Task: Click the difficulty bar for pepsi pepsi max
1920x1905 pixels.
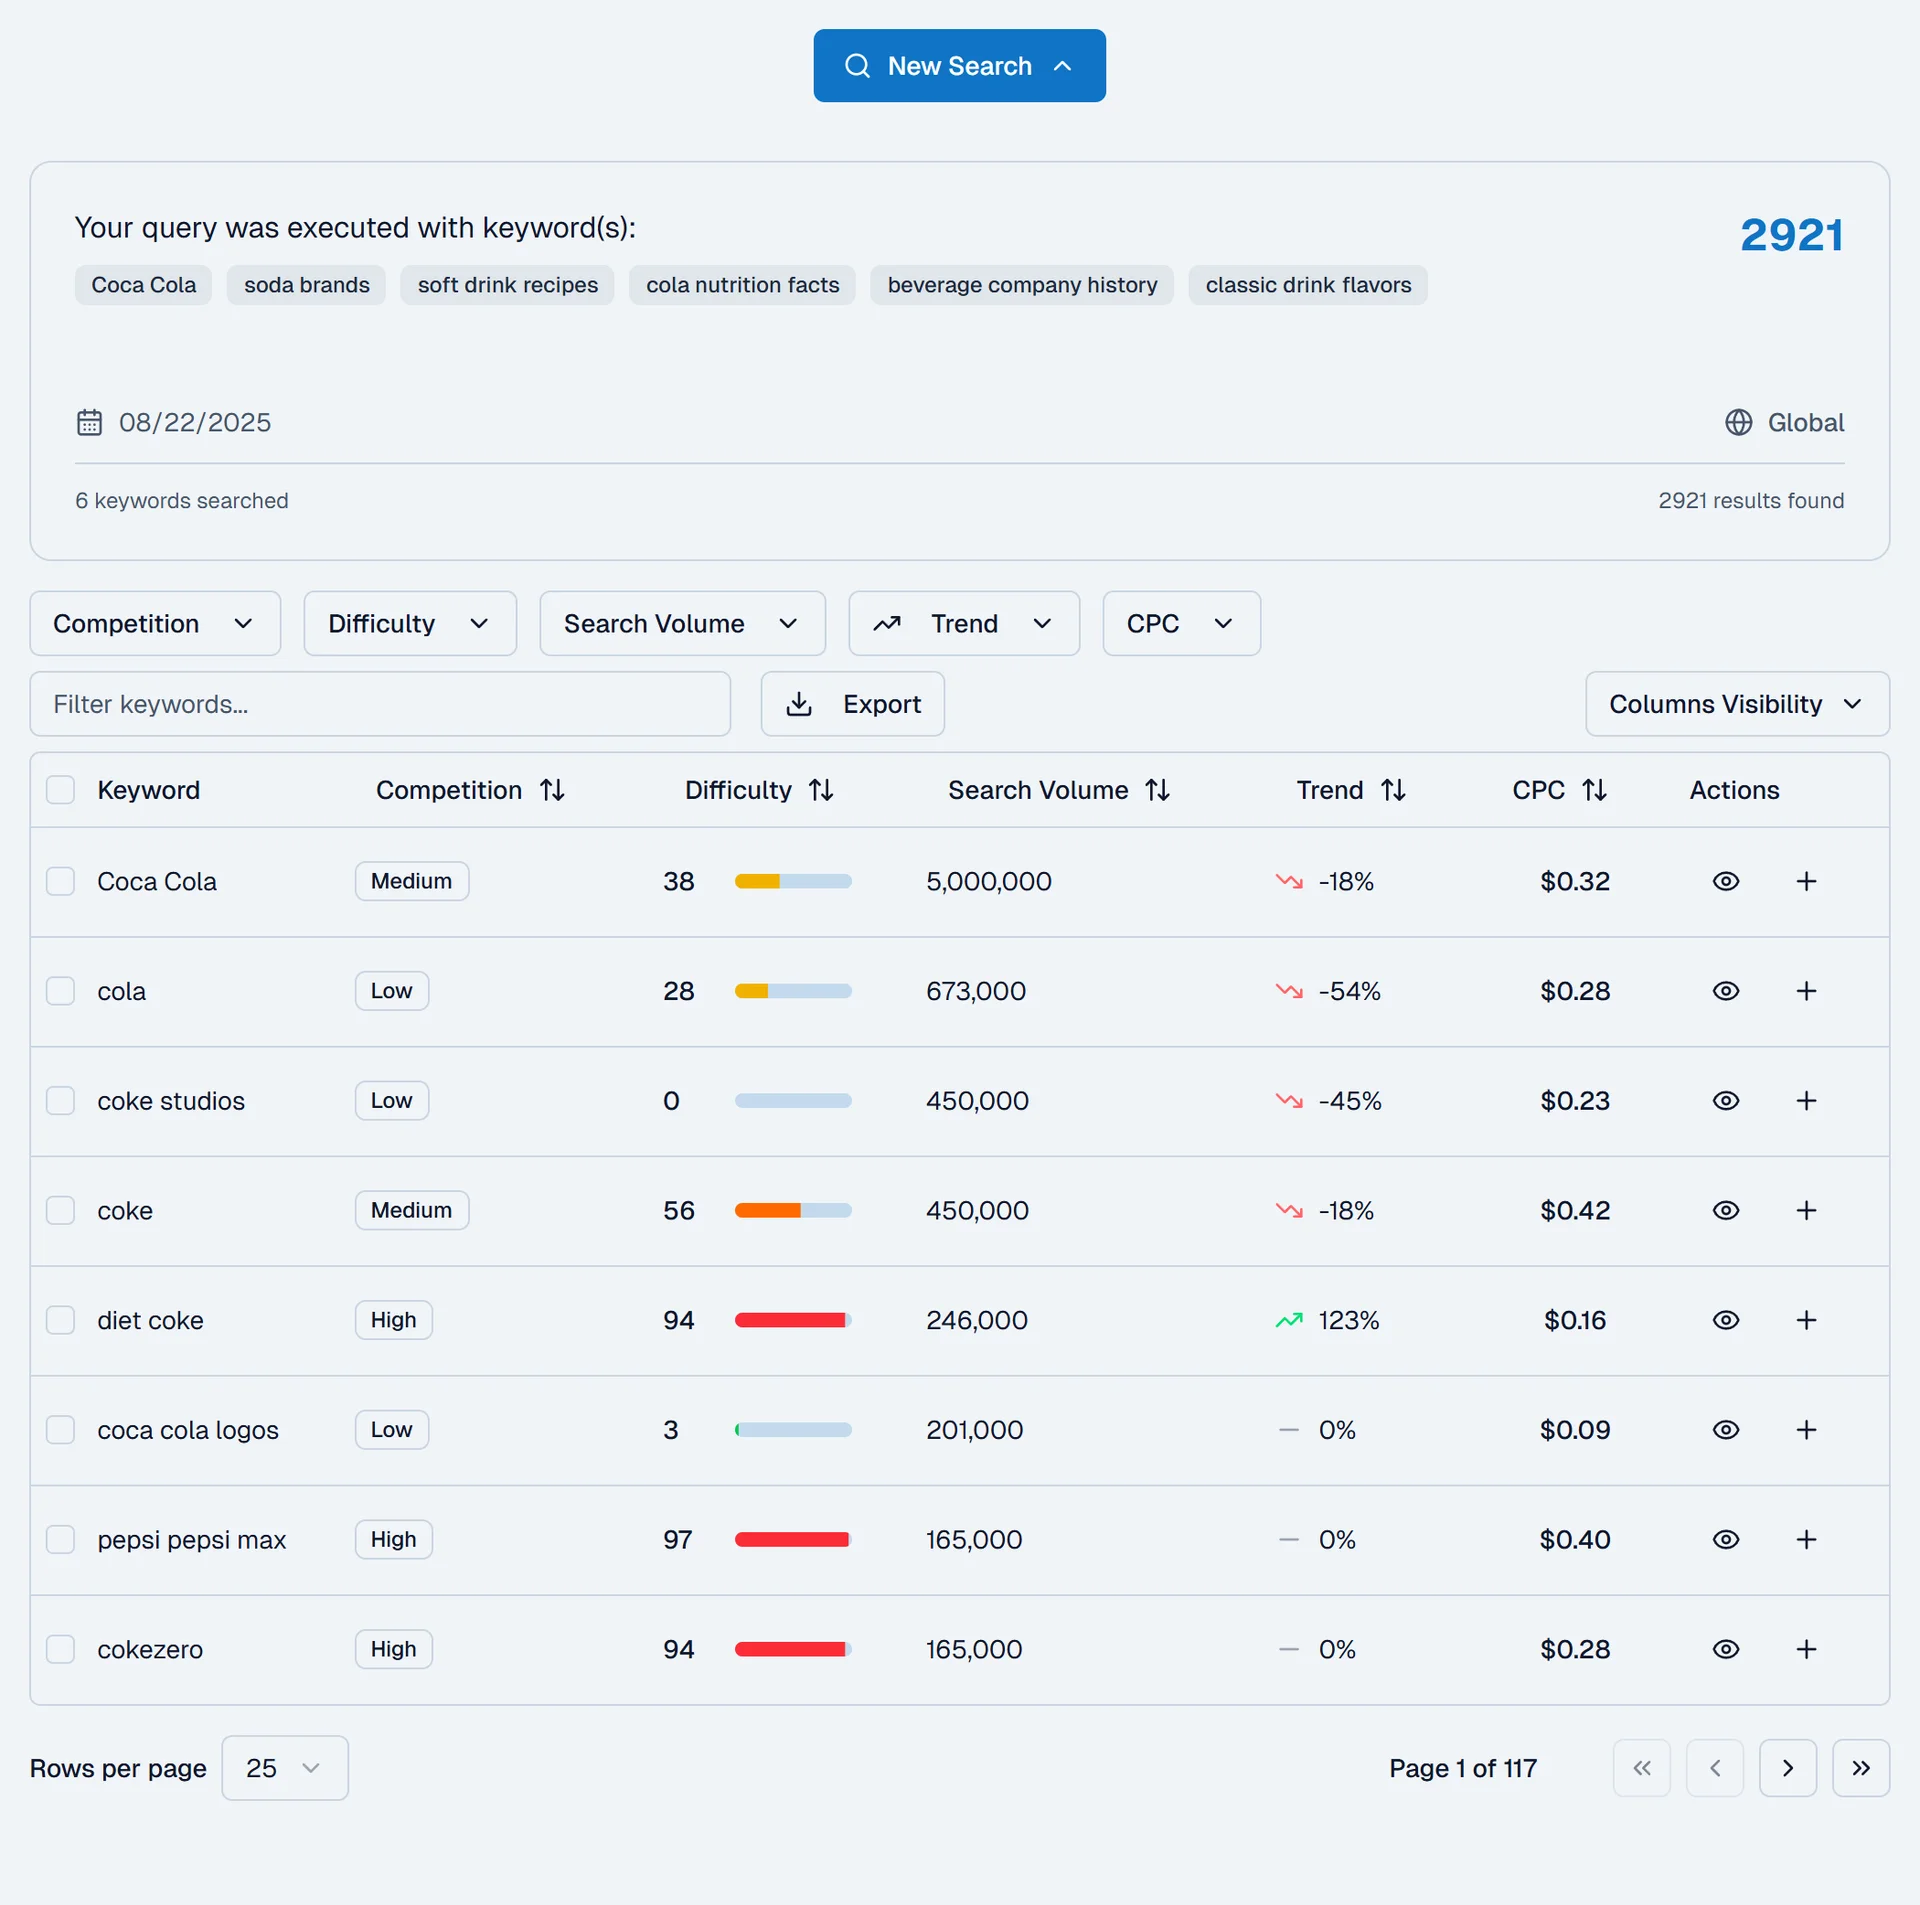Action: [792, 1540]
